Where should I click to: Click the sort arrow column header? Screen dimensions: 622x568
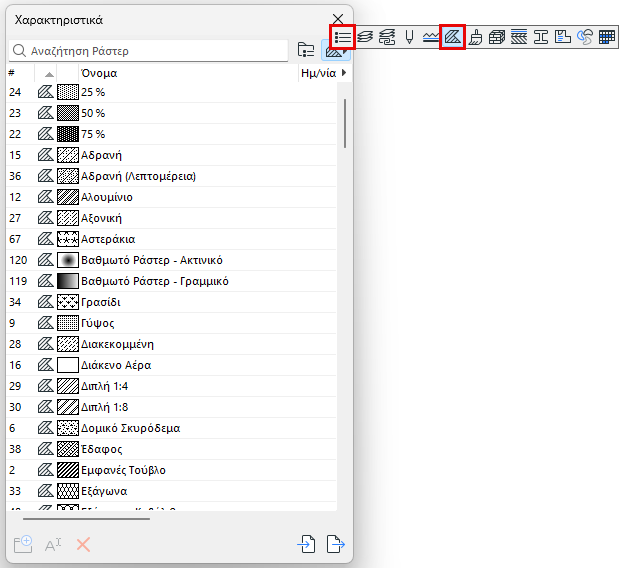(49, 74)
